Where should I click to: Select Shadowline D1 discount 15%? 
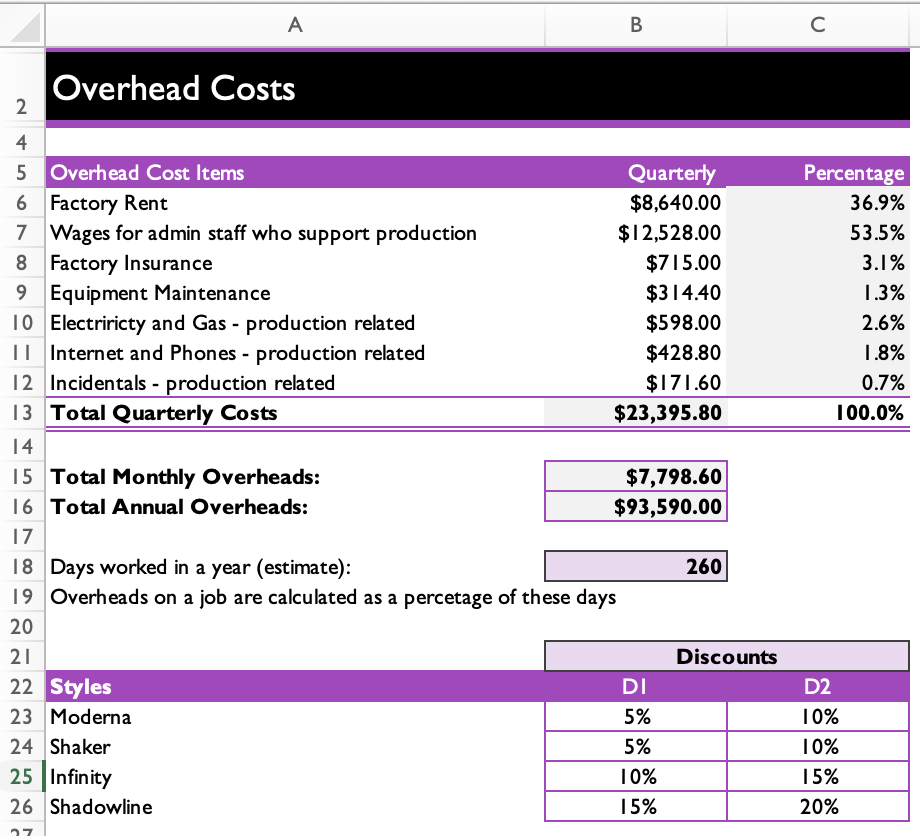636,806
